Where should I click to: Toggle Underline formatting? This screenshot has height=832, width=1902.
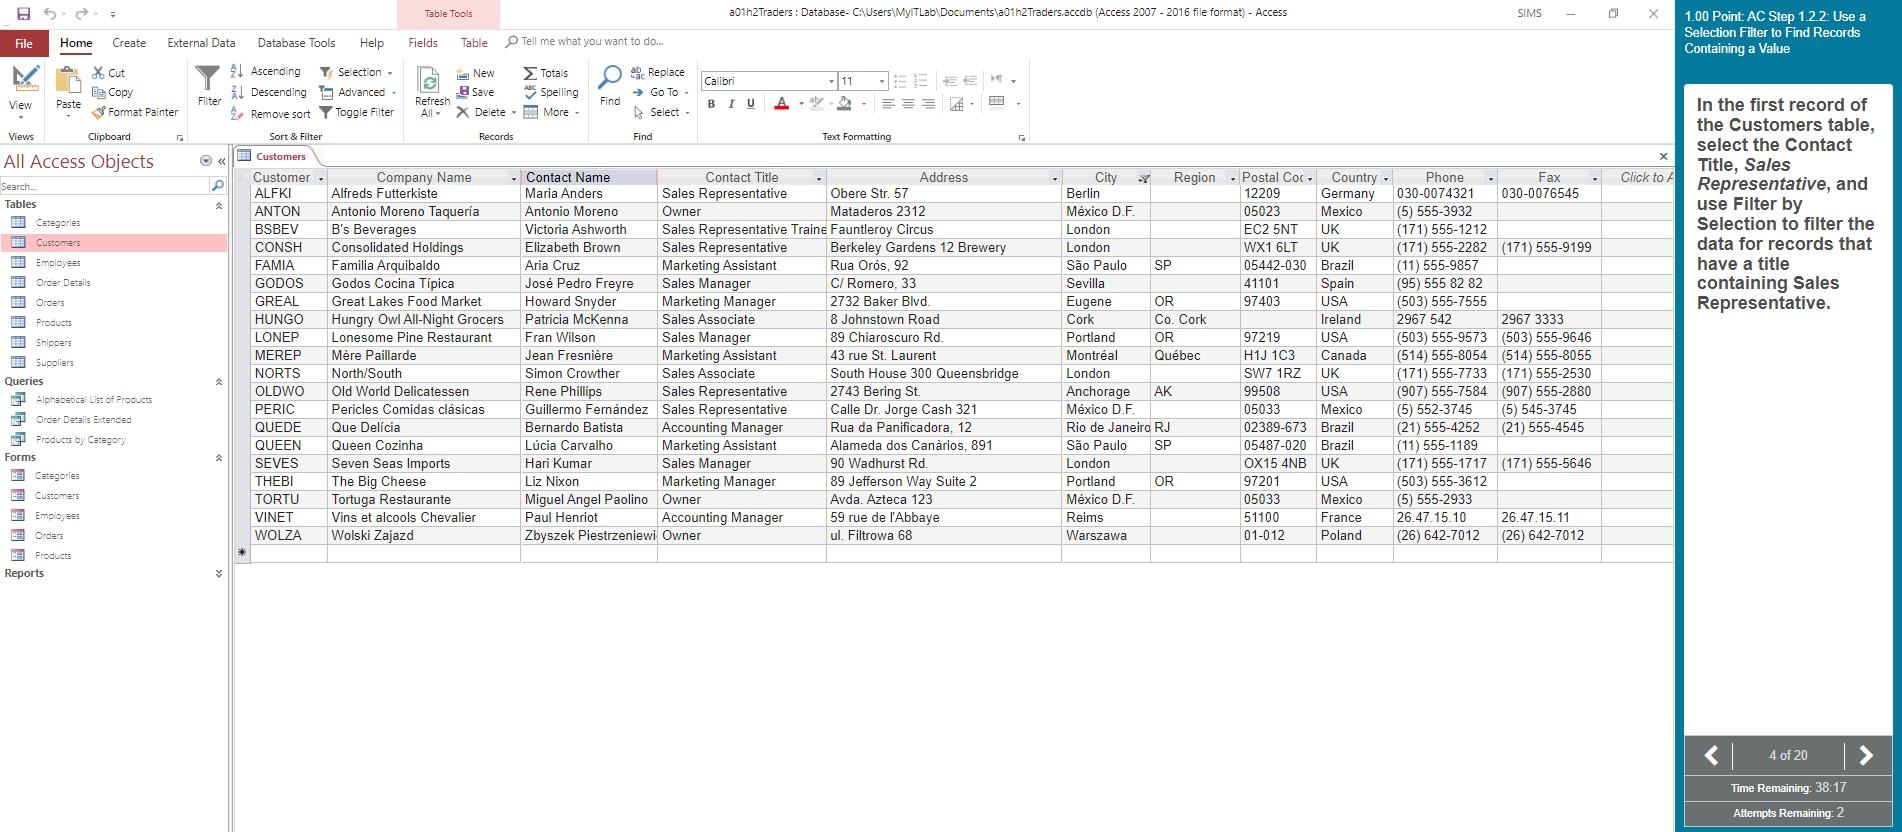point(751,103)
